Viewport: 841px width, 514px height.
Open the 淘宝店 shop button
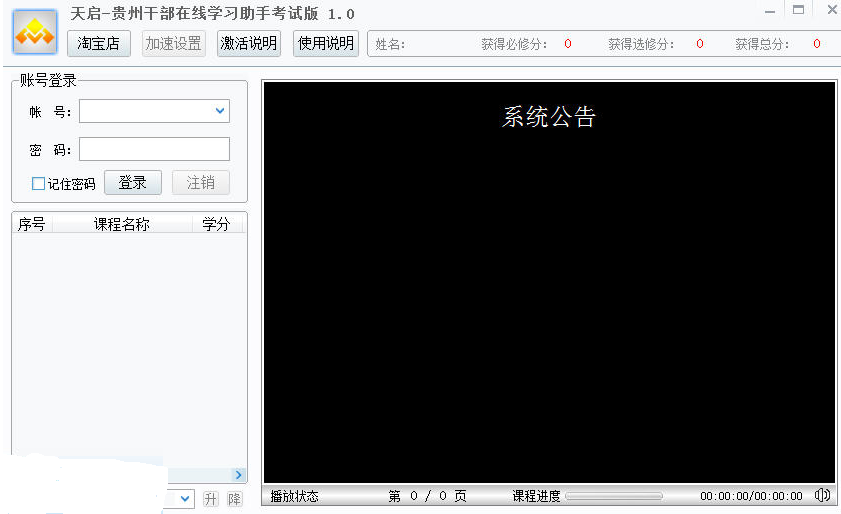click(99, 43)
